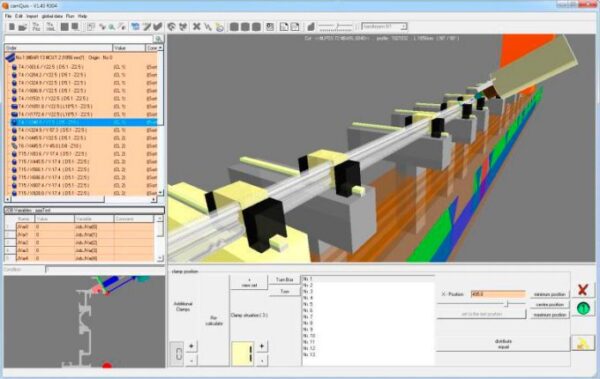Viewport: 600px width, 379px height.
Task: Click the second page-sheet icon in toolbar
Action: click(295, 26)
